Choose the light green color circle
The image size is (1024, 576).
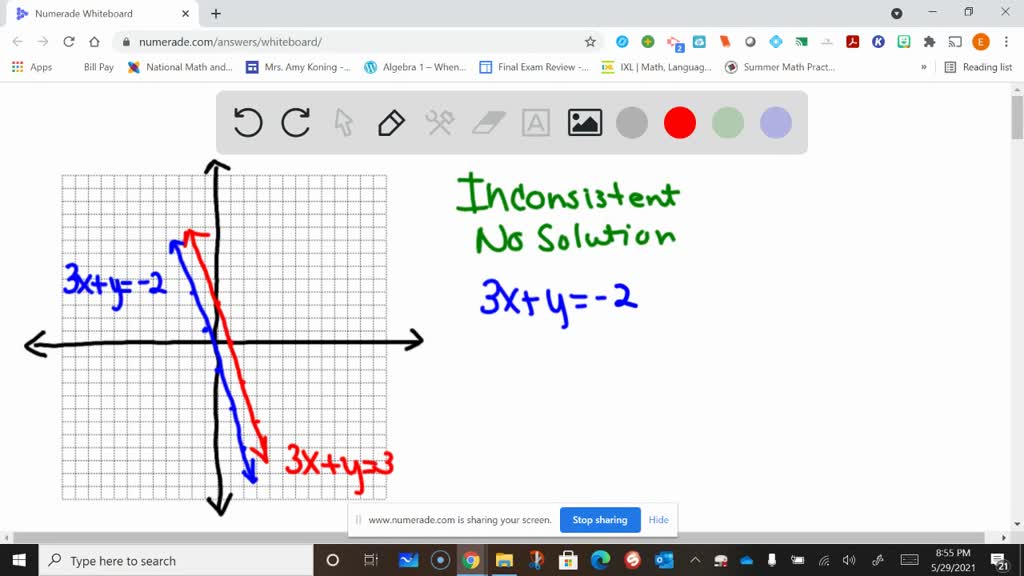pyautogui.click(x=728, y=123)
